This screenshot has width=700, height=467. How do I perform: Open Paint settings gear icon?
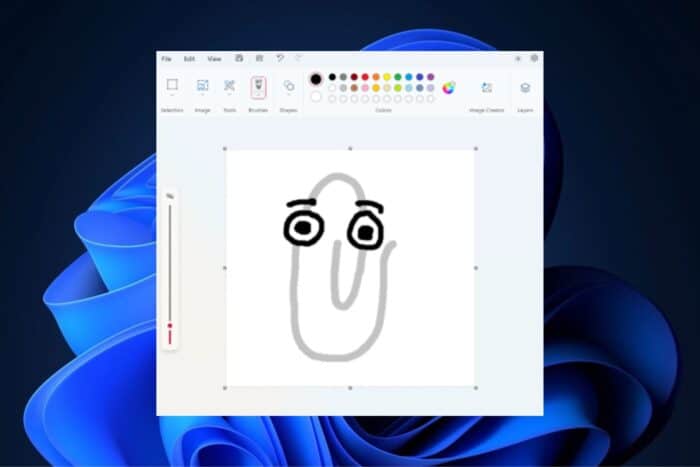534,58
